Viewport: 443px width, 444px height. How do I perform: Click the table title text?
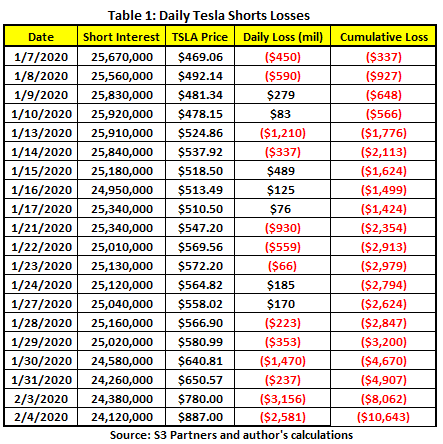[x=209, y=15]
